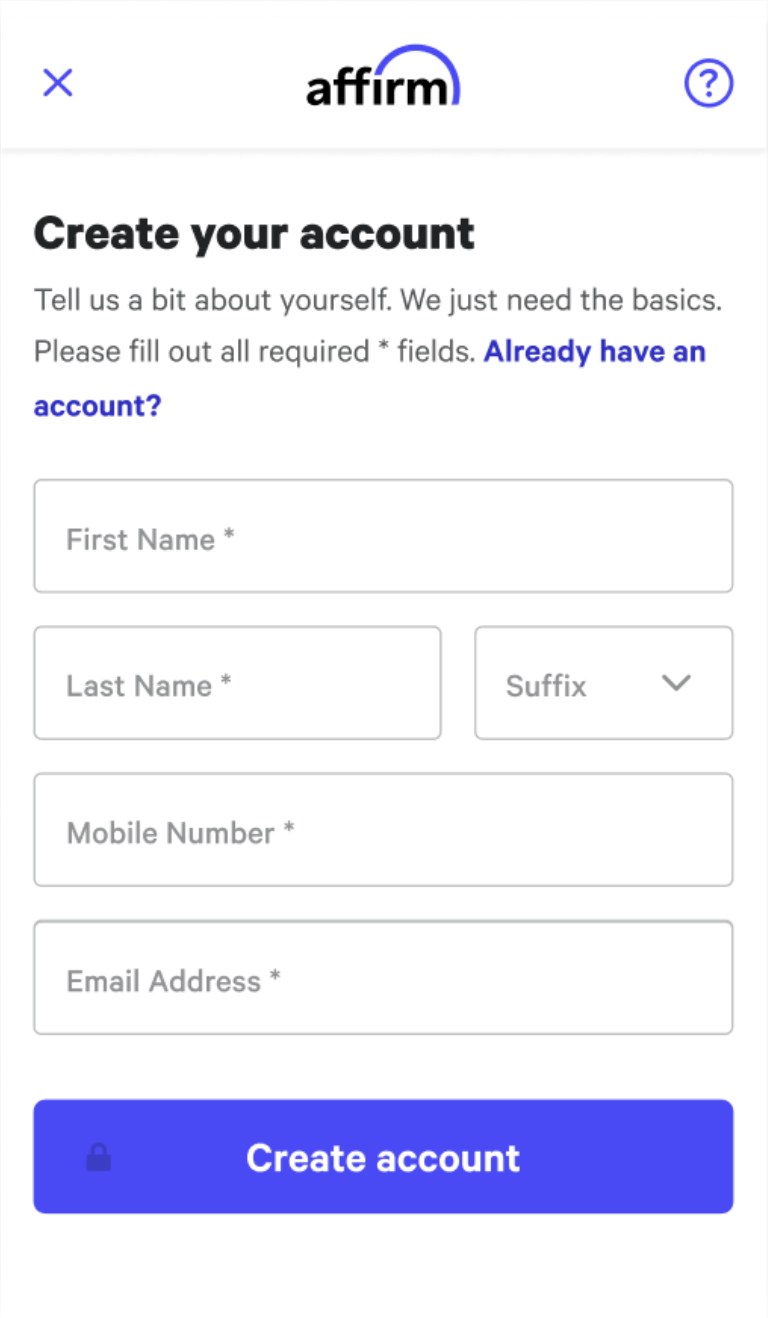Viewport: 768px width, 1318px height.
Task: Click the X close icon
Action: tap(58, 83)
